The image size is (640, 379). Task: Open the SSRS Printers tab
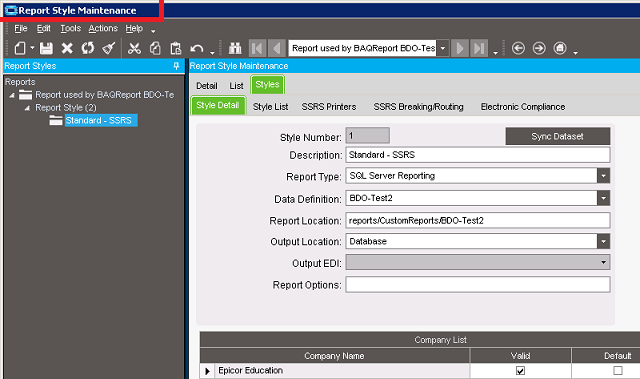[329, 106]
